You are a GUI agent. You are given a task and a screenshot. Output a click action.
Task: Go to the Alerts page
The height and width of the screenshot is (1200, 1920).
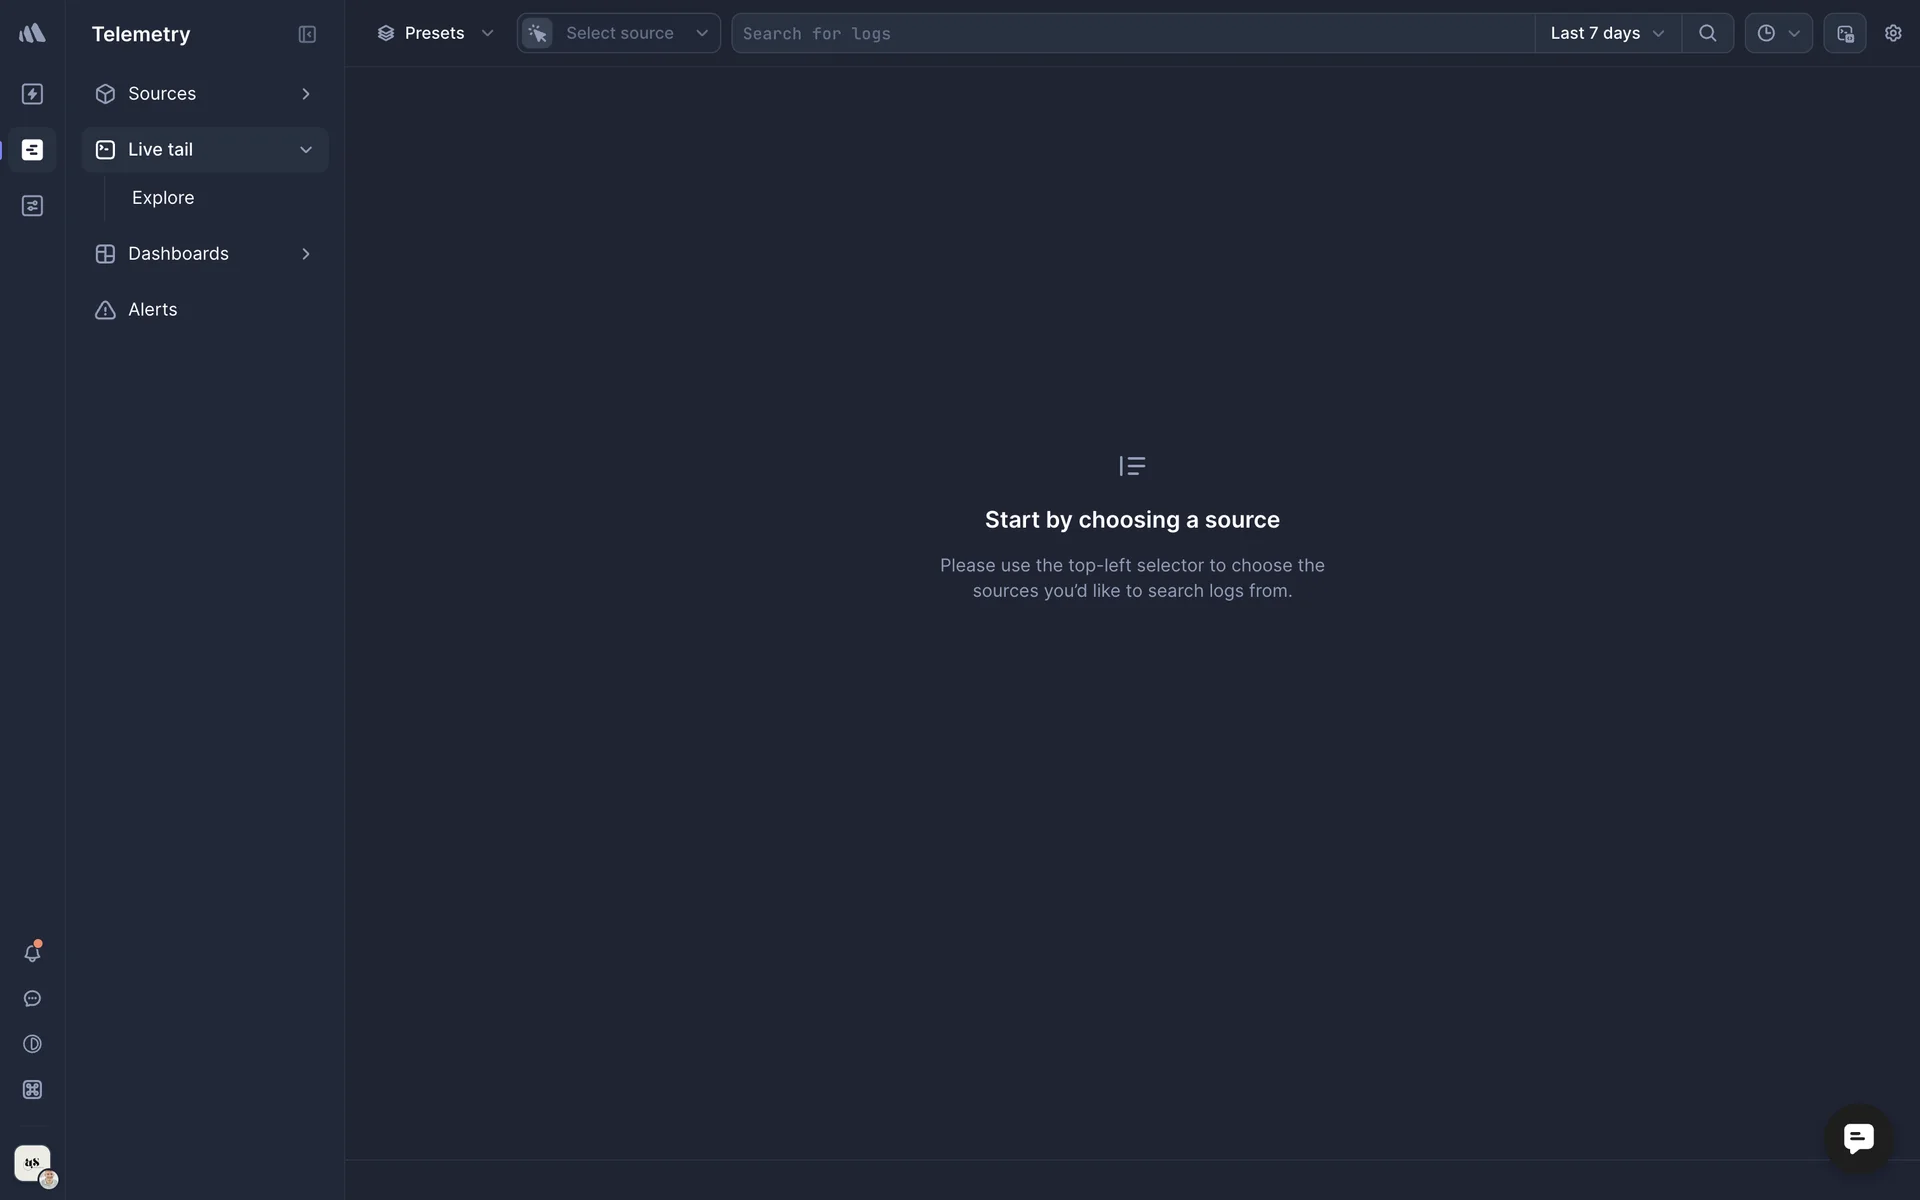(152, 310)
